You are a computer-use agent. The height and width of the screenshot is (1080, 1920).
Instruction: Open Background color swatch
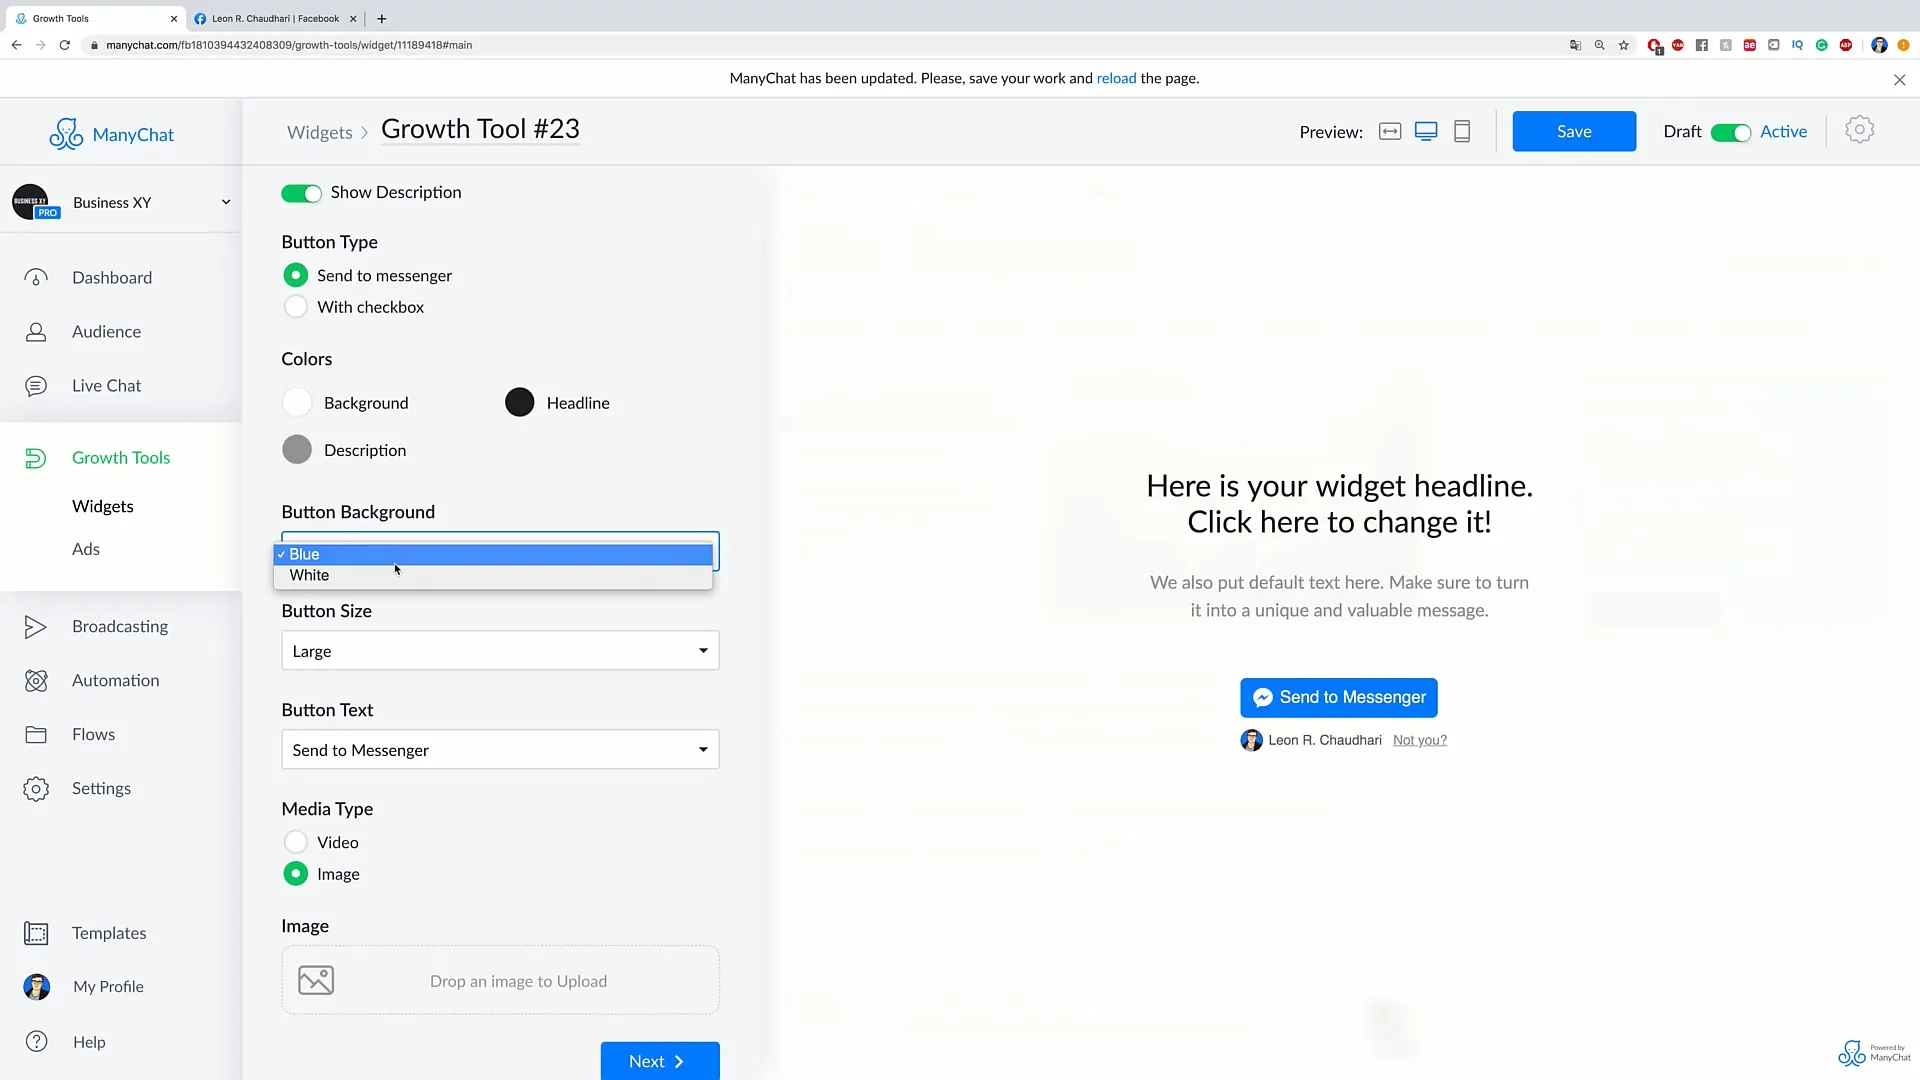pos(297,403)
